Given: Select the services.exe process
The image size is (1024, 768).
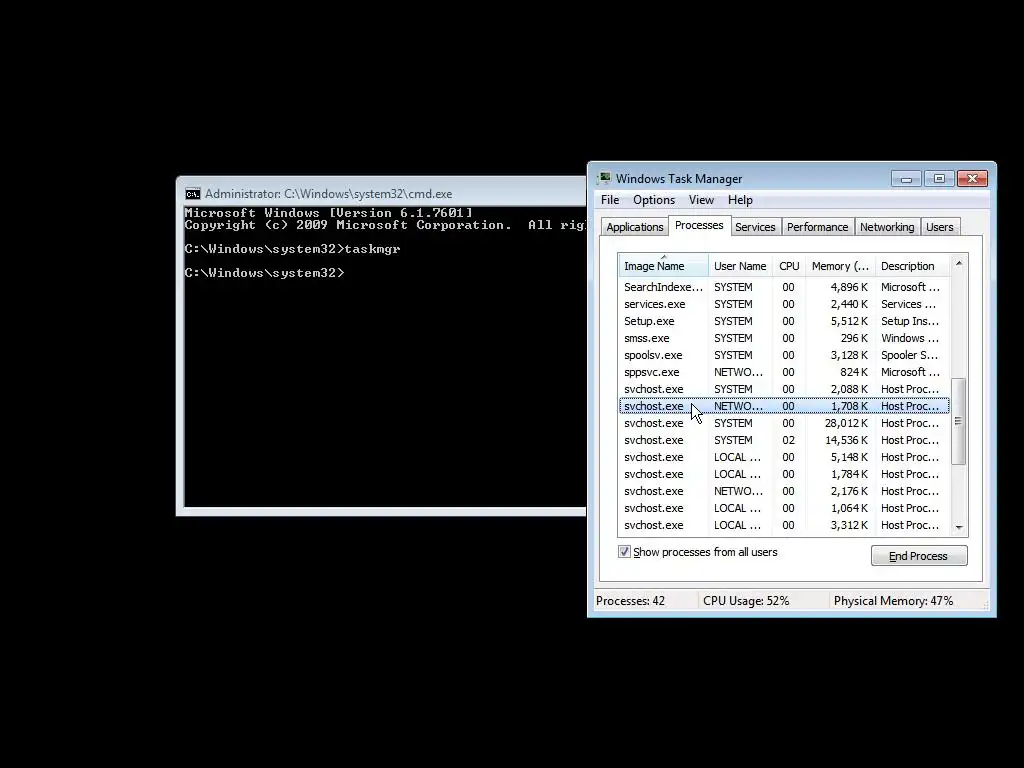Looking at the screenshot, I should click(784, 304).
